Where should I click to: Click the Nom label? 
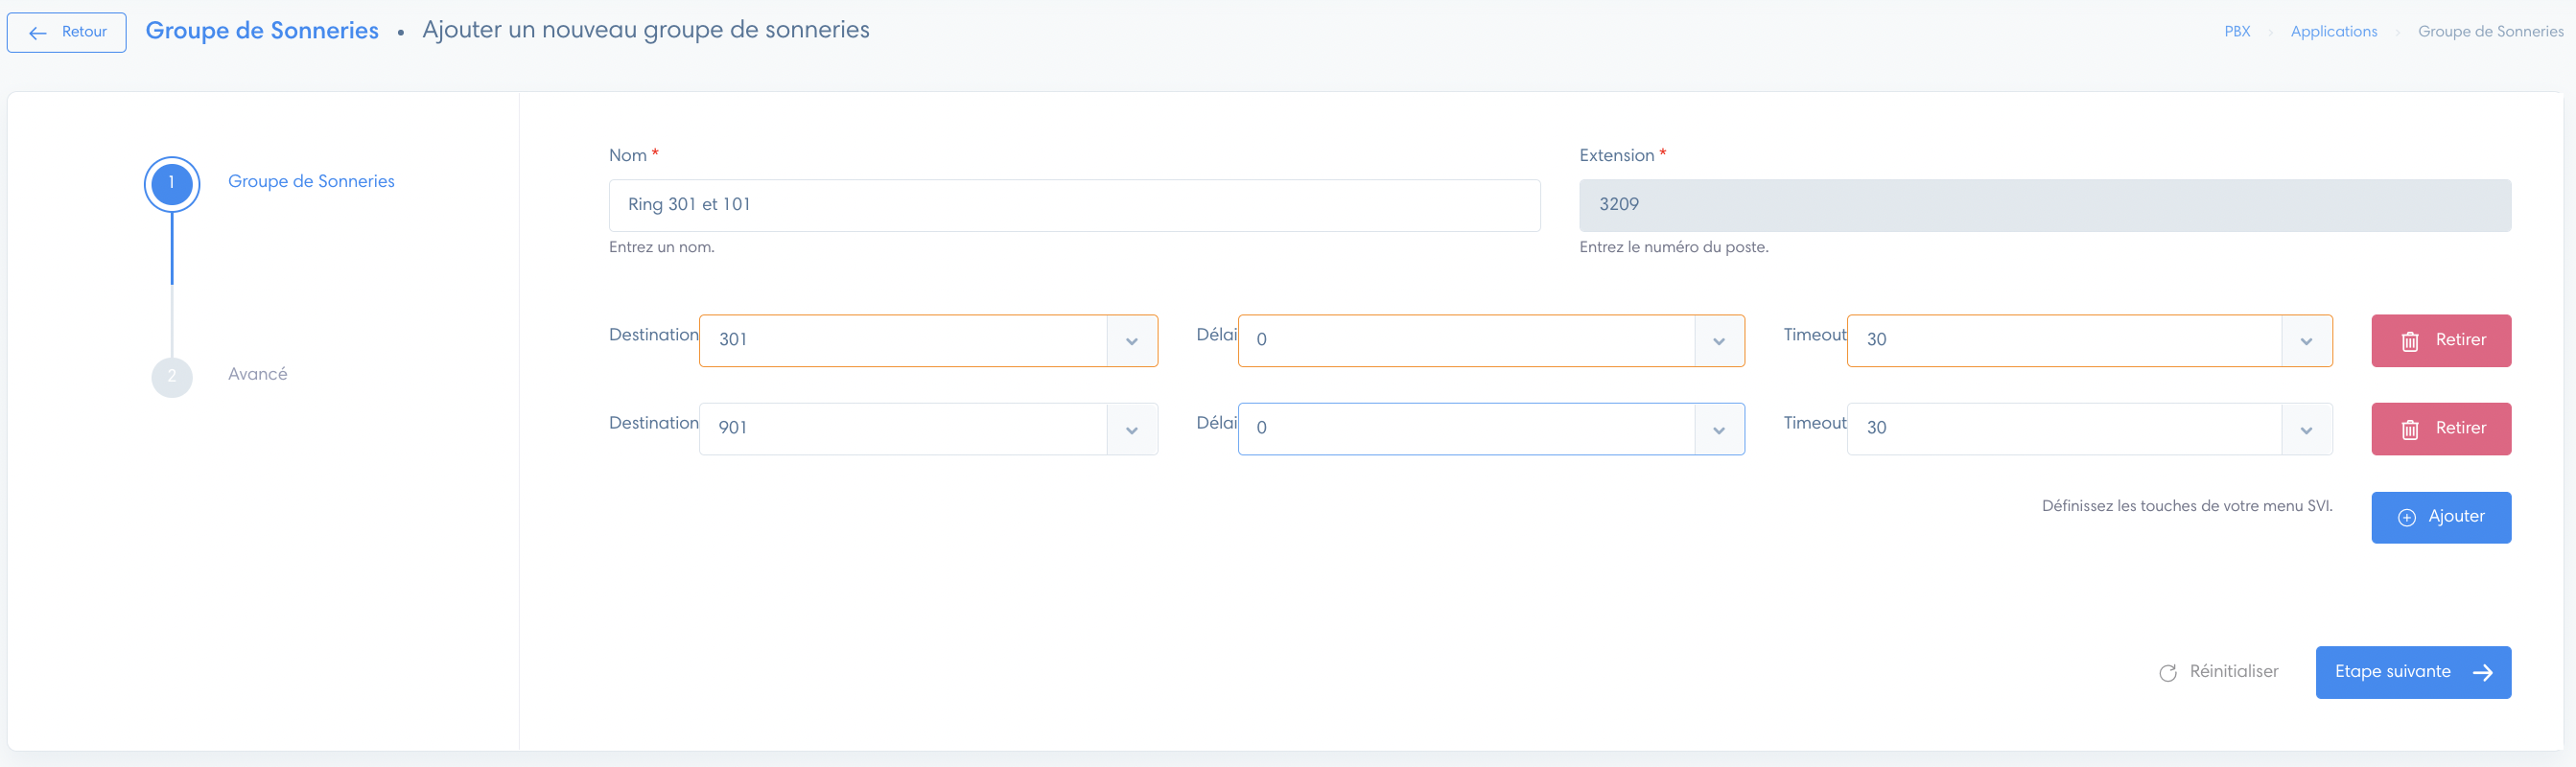point(628,155)
